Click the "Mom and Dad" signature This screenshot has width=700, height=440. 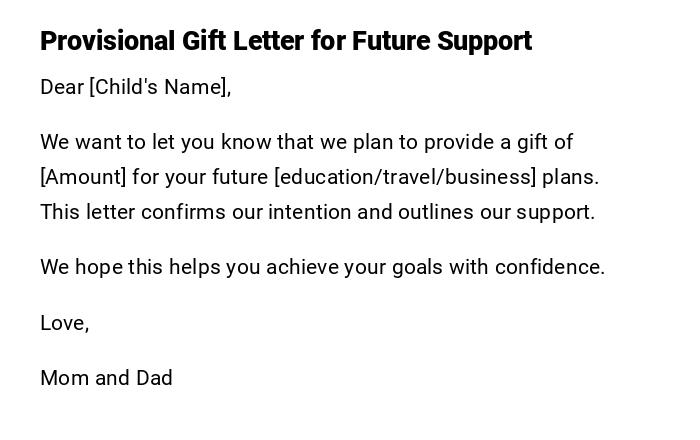tap(106, 378)
